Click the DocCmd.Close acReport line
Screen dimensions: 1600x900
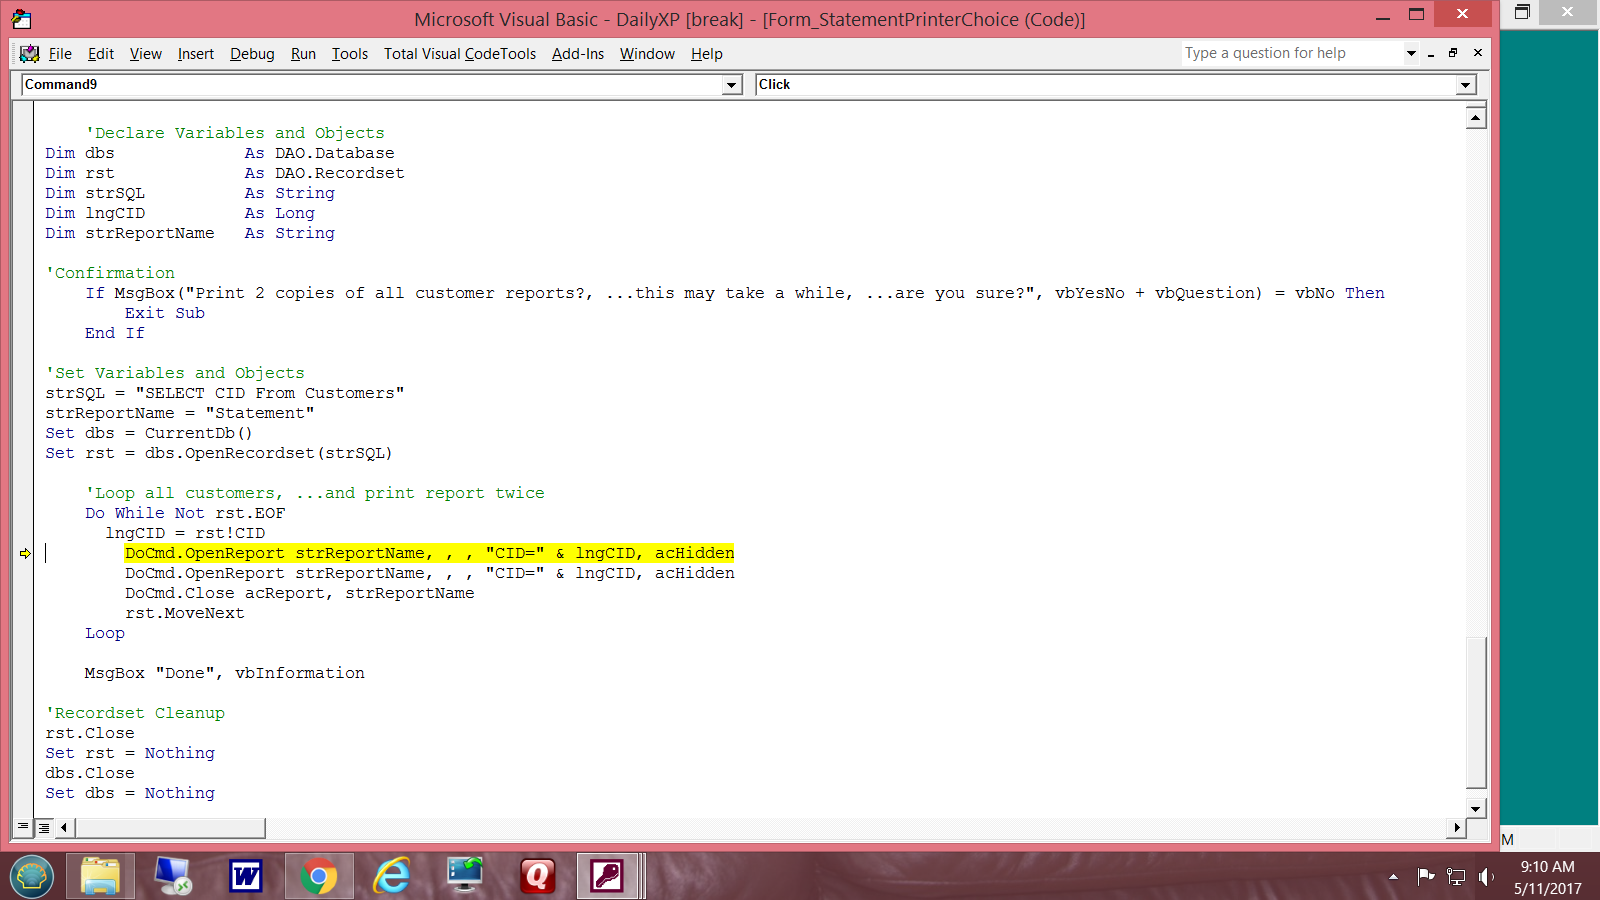(x=299, y=593)
